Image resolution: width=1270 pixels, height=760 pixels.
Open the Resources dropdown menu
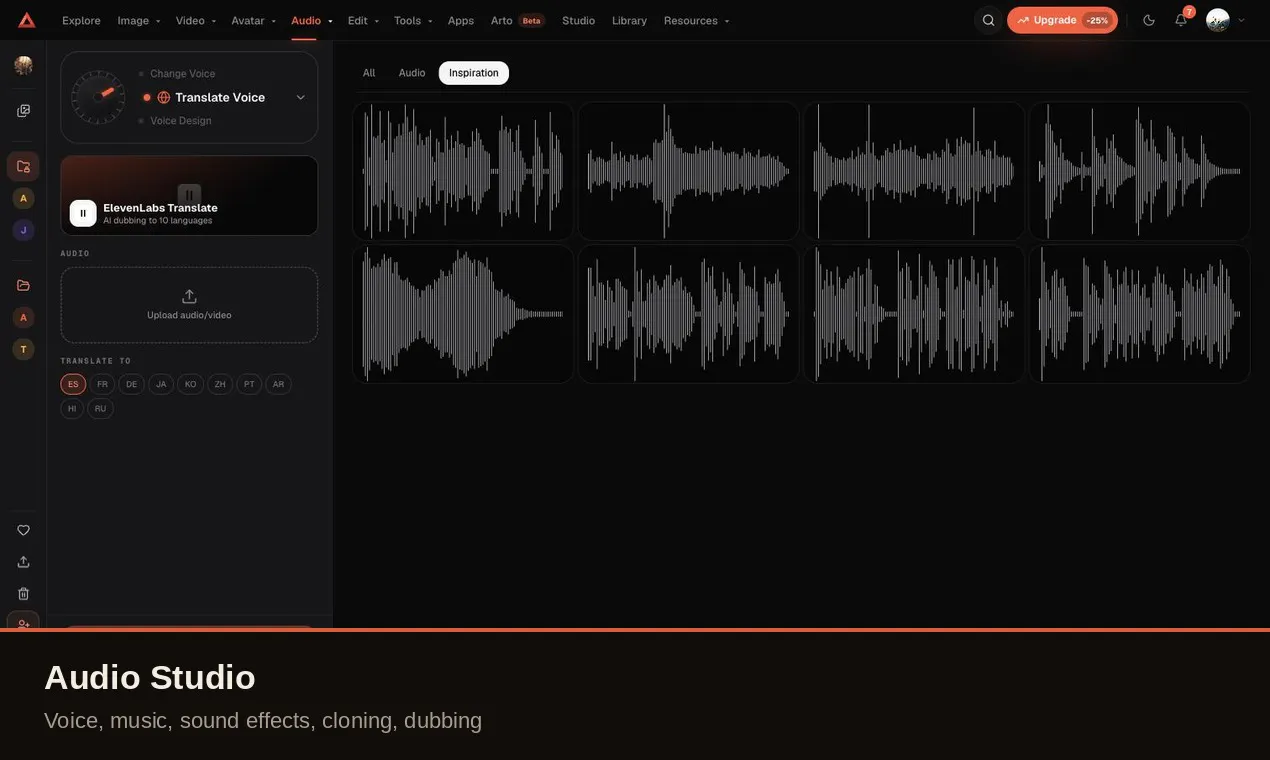697,20
